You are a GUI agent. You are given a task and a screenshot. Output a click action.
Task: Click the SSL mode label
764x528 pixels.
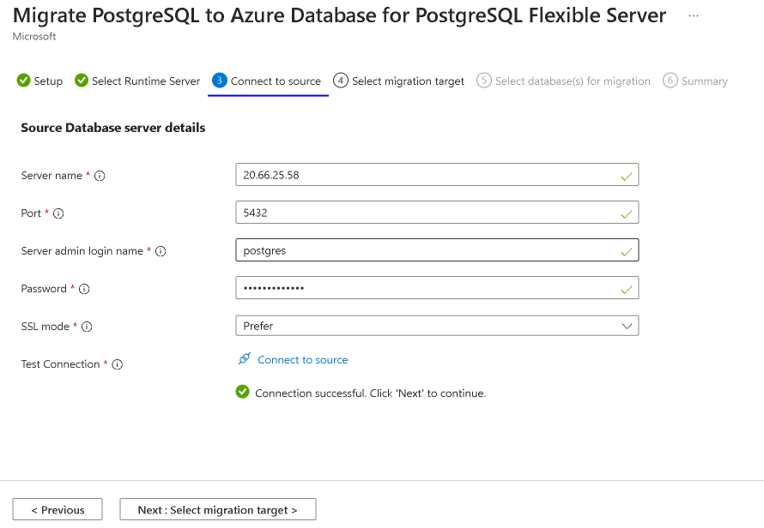pos(45,326)
